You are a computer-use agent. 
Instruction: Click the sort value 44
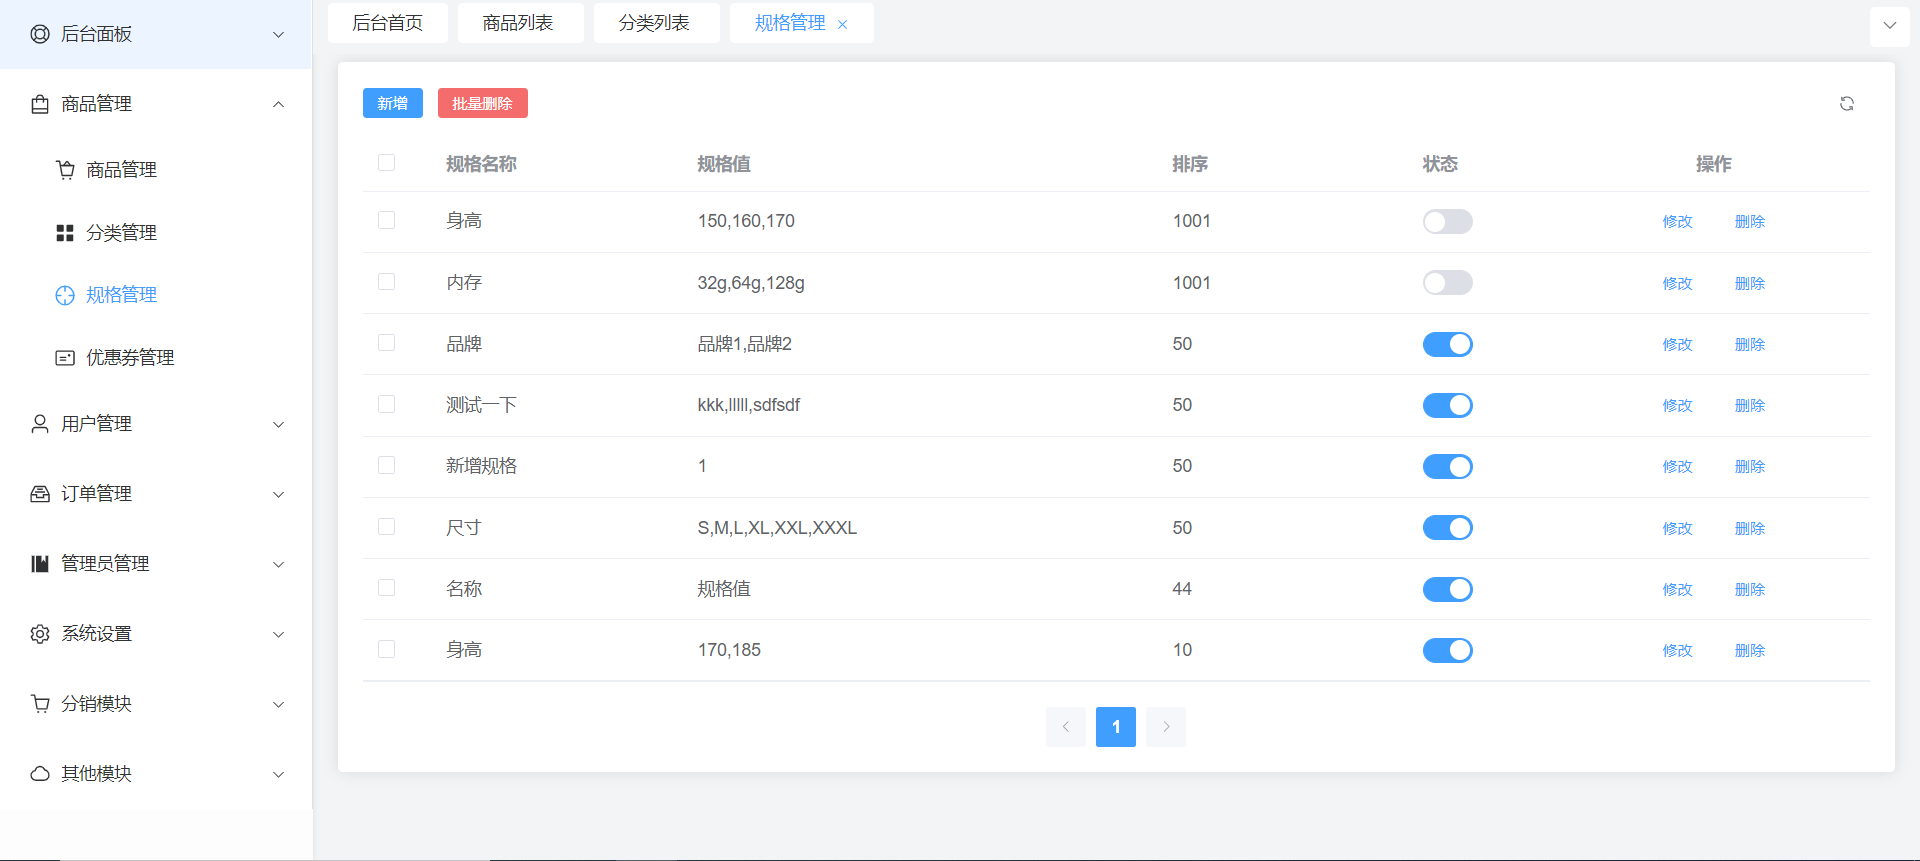1182,589
